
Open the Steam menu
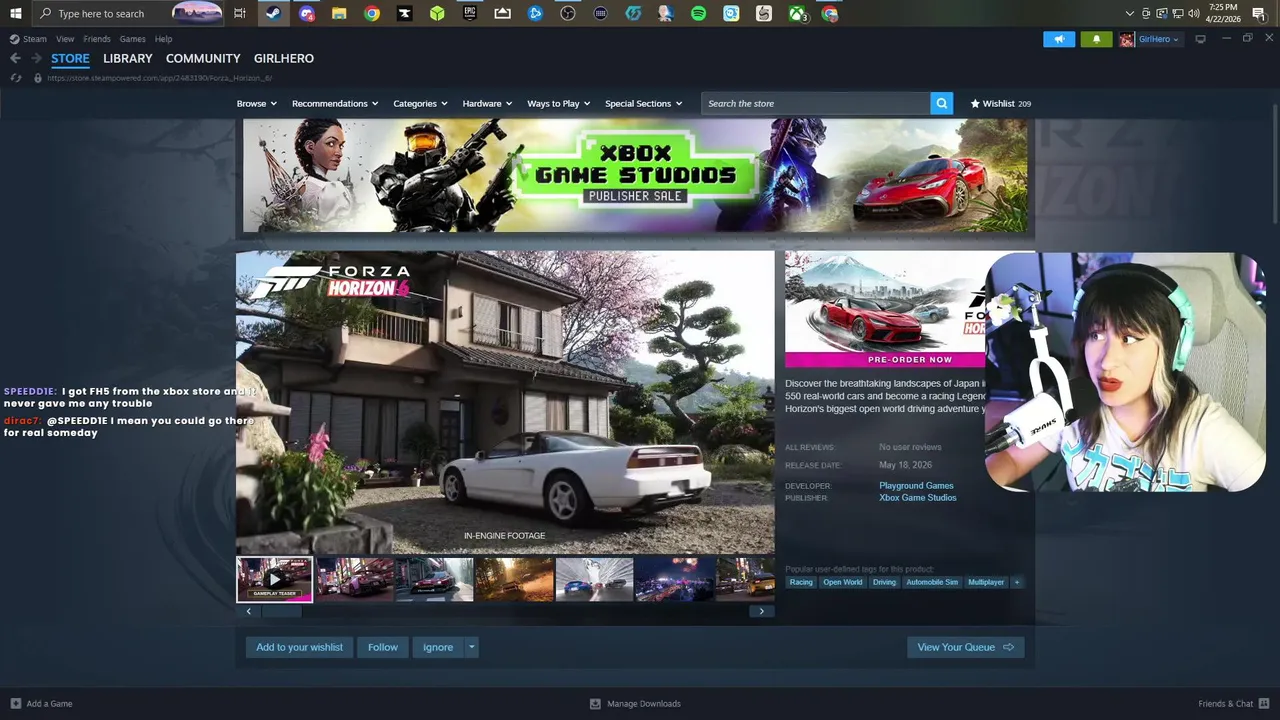click(29, 39)
